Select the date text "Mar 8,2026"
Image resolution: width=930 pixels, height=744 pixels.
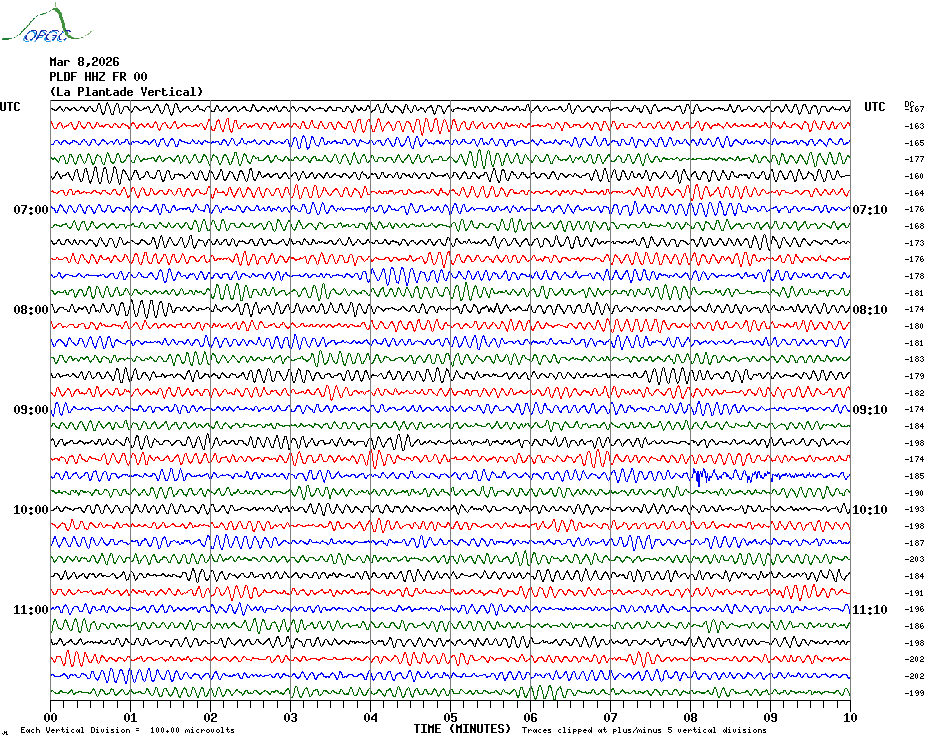(84, 62)
